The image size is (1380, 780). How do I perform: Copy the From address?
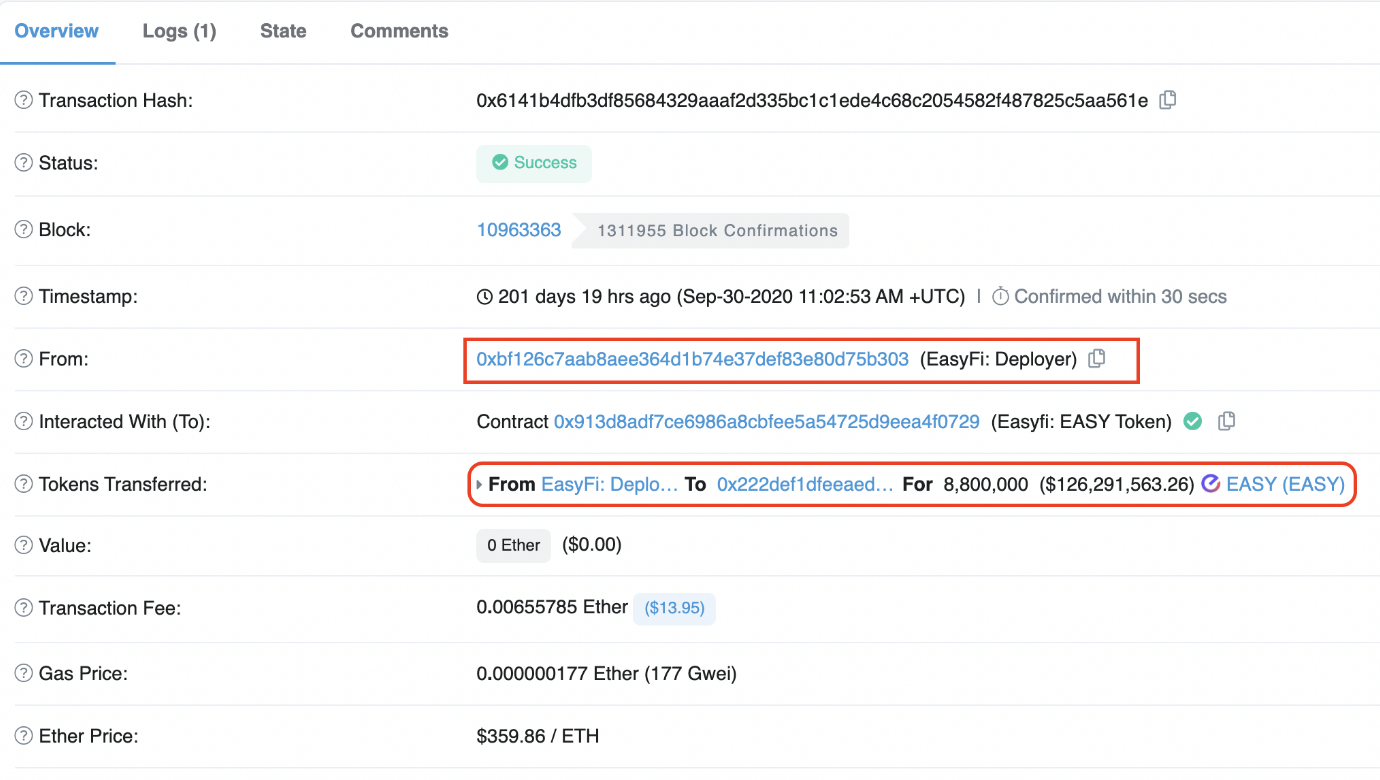[x=1097, y=359]
